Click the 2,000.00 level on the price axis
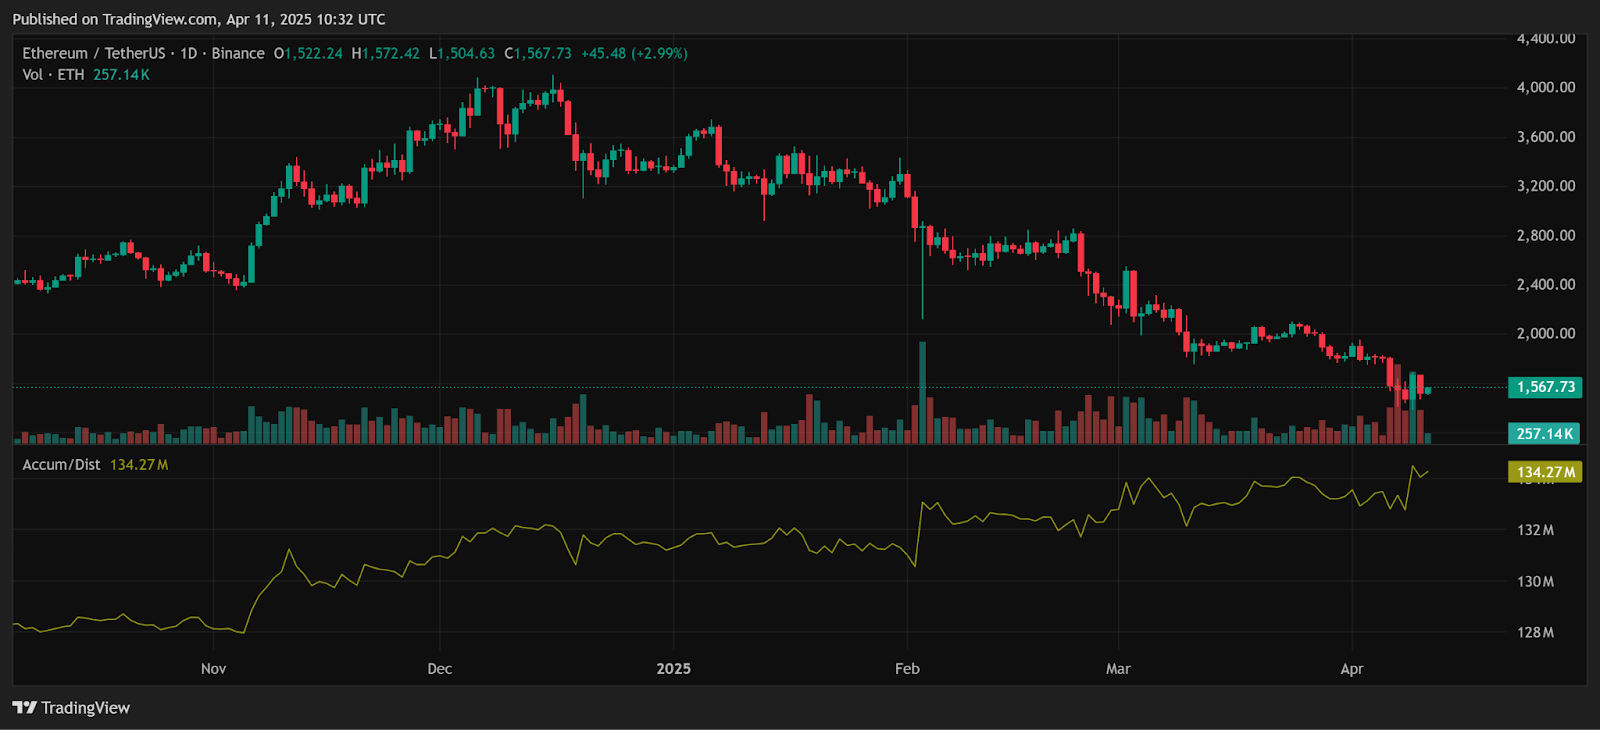Image resolution: width=1600 pixels, height=730 pixels. [x=1545, y=334]
